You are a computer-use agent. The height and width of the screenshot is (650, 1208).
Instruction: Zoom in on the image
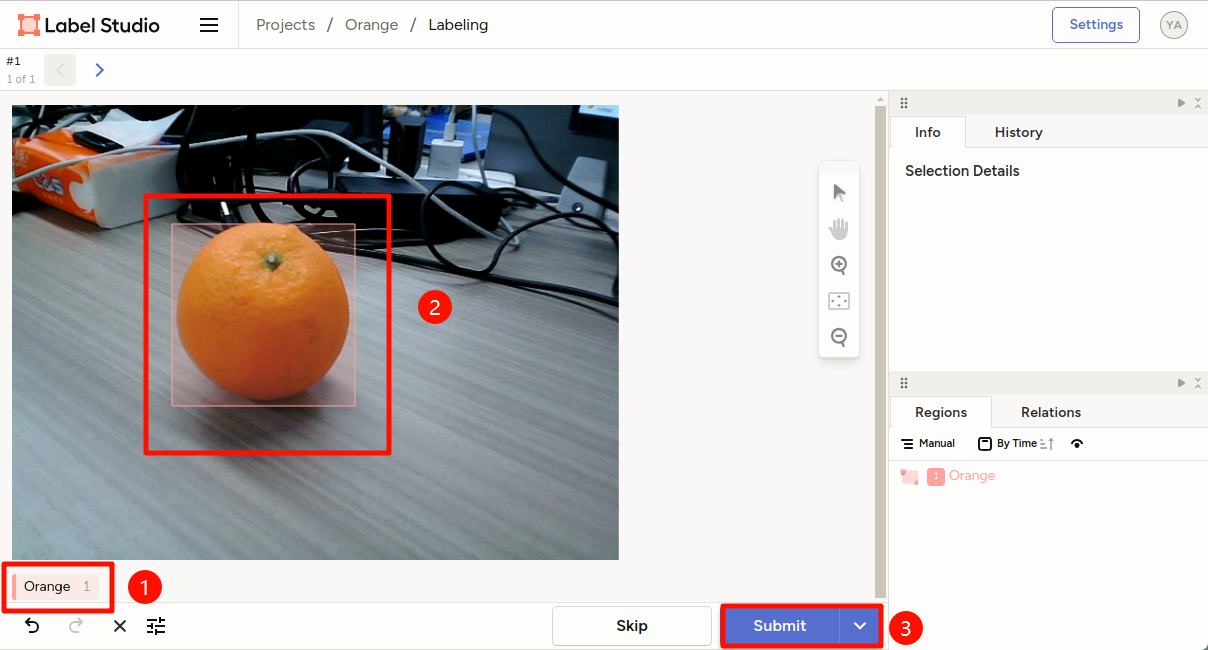tap(839, 265)
